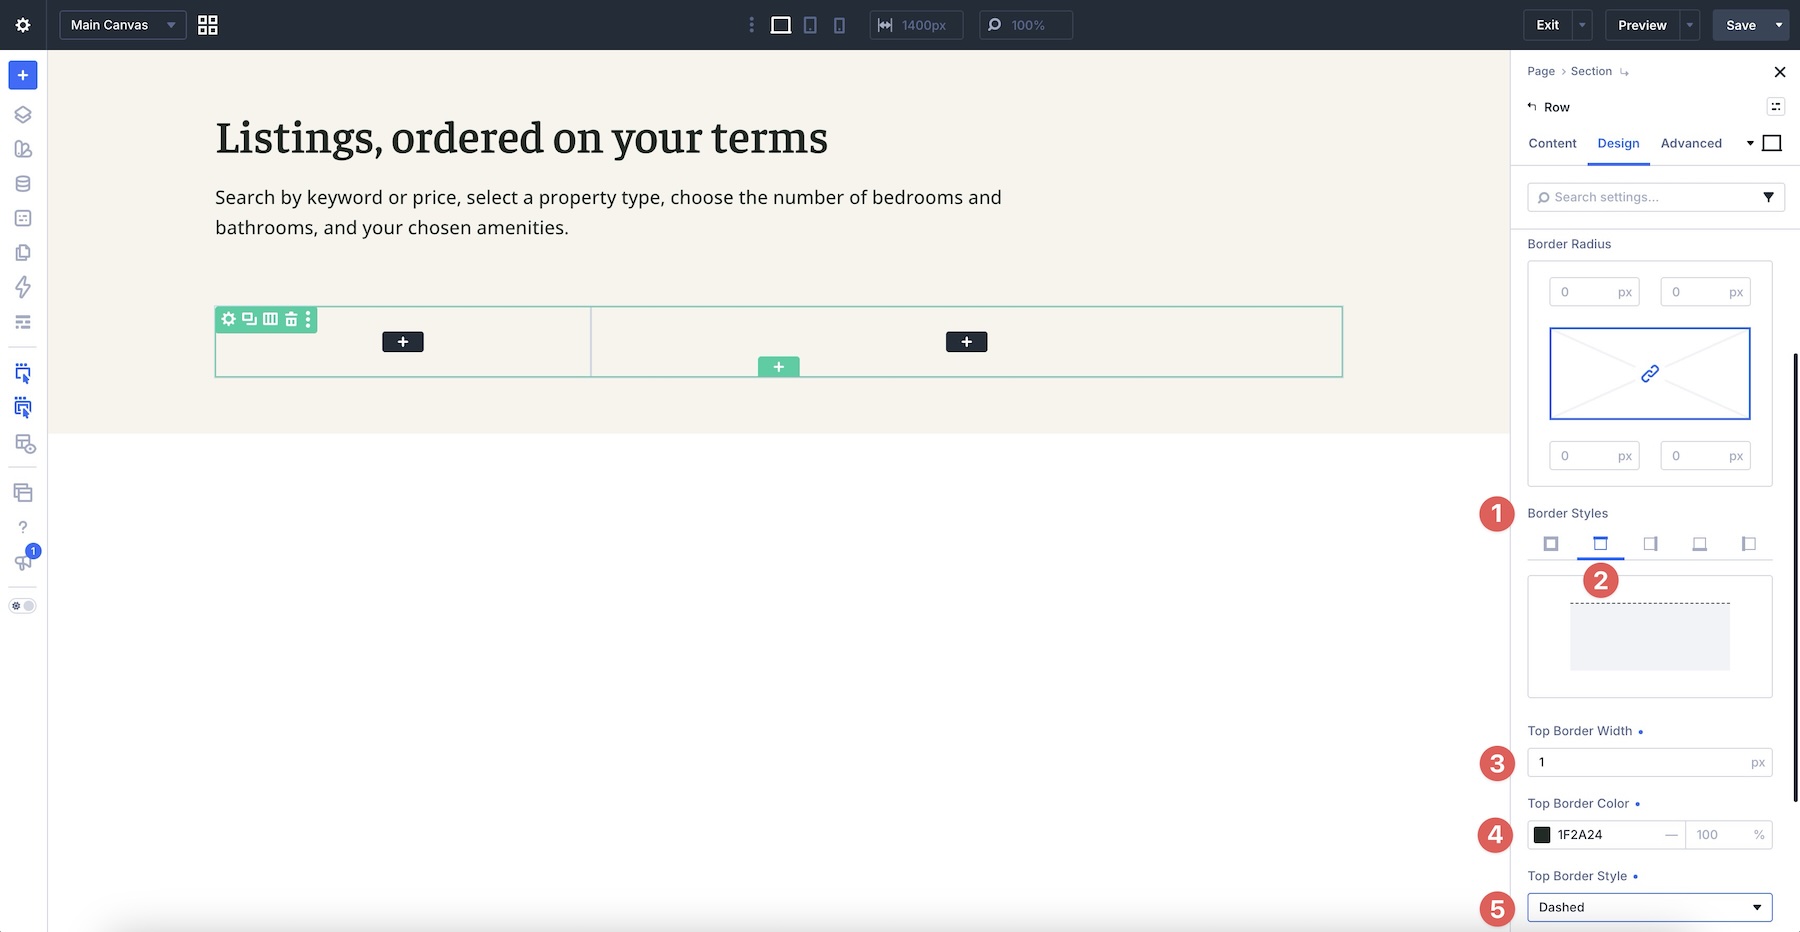
Task: Click the zoom 100% field
Action: [x=1026, y=25]
